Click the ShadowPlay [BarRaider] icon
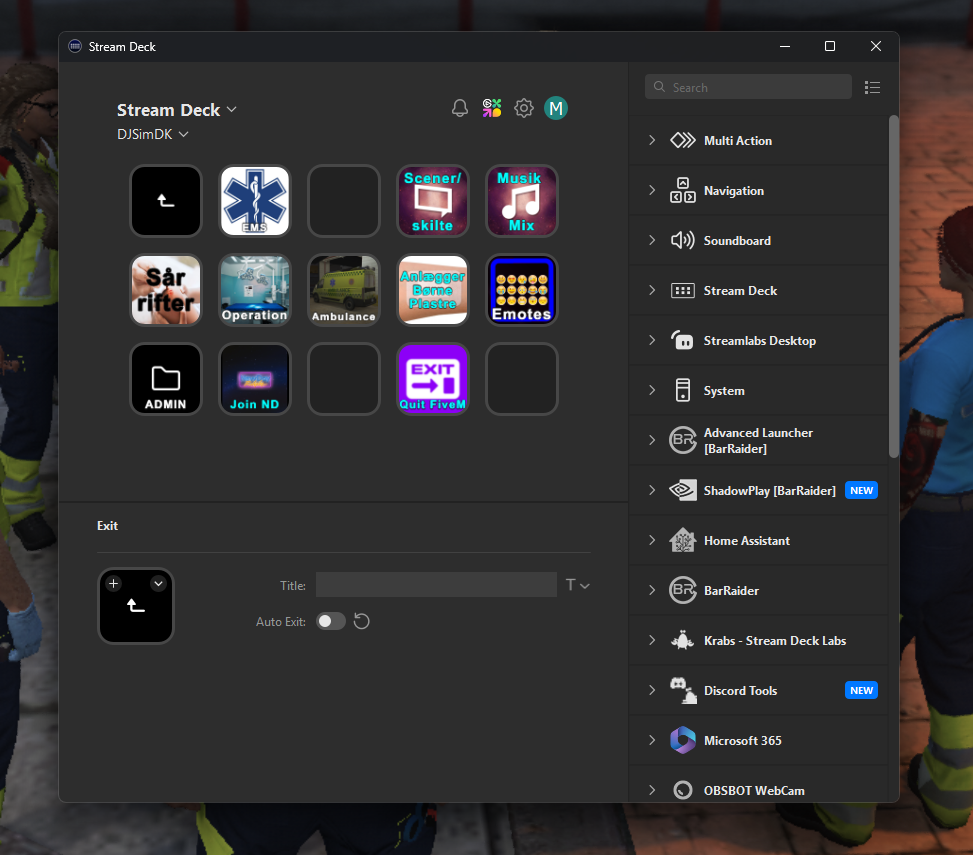Viewport: 973px width, 855px height. pos(683,490)
